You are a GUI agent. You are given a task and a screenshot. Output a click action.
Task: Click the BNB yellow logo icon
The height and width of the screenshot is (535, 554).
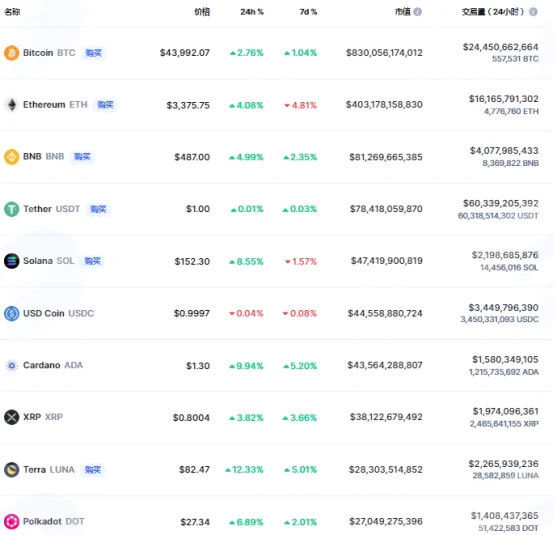tap(12, 157)
